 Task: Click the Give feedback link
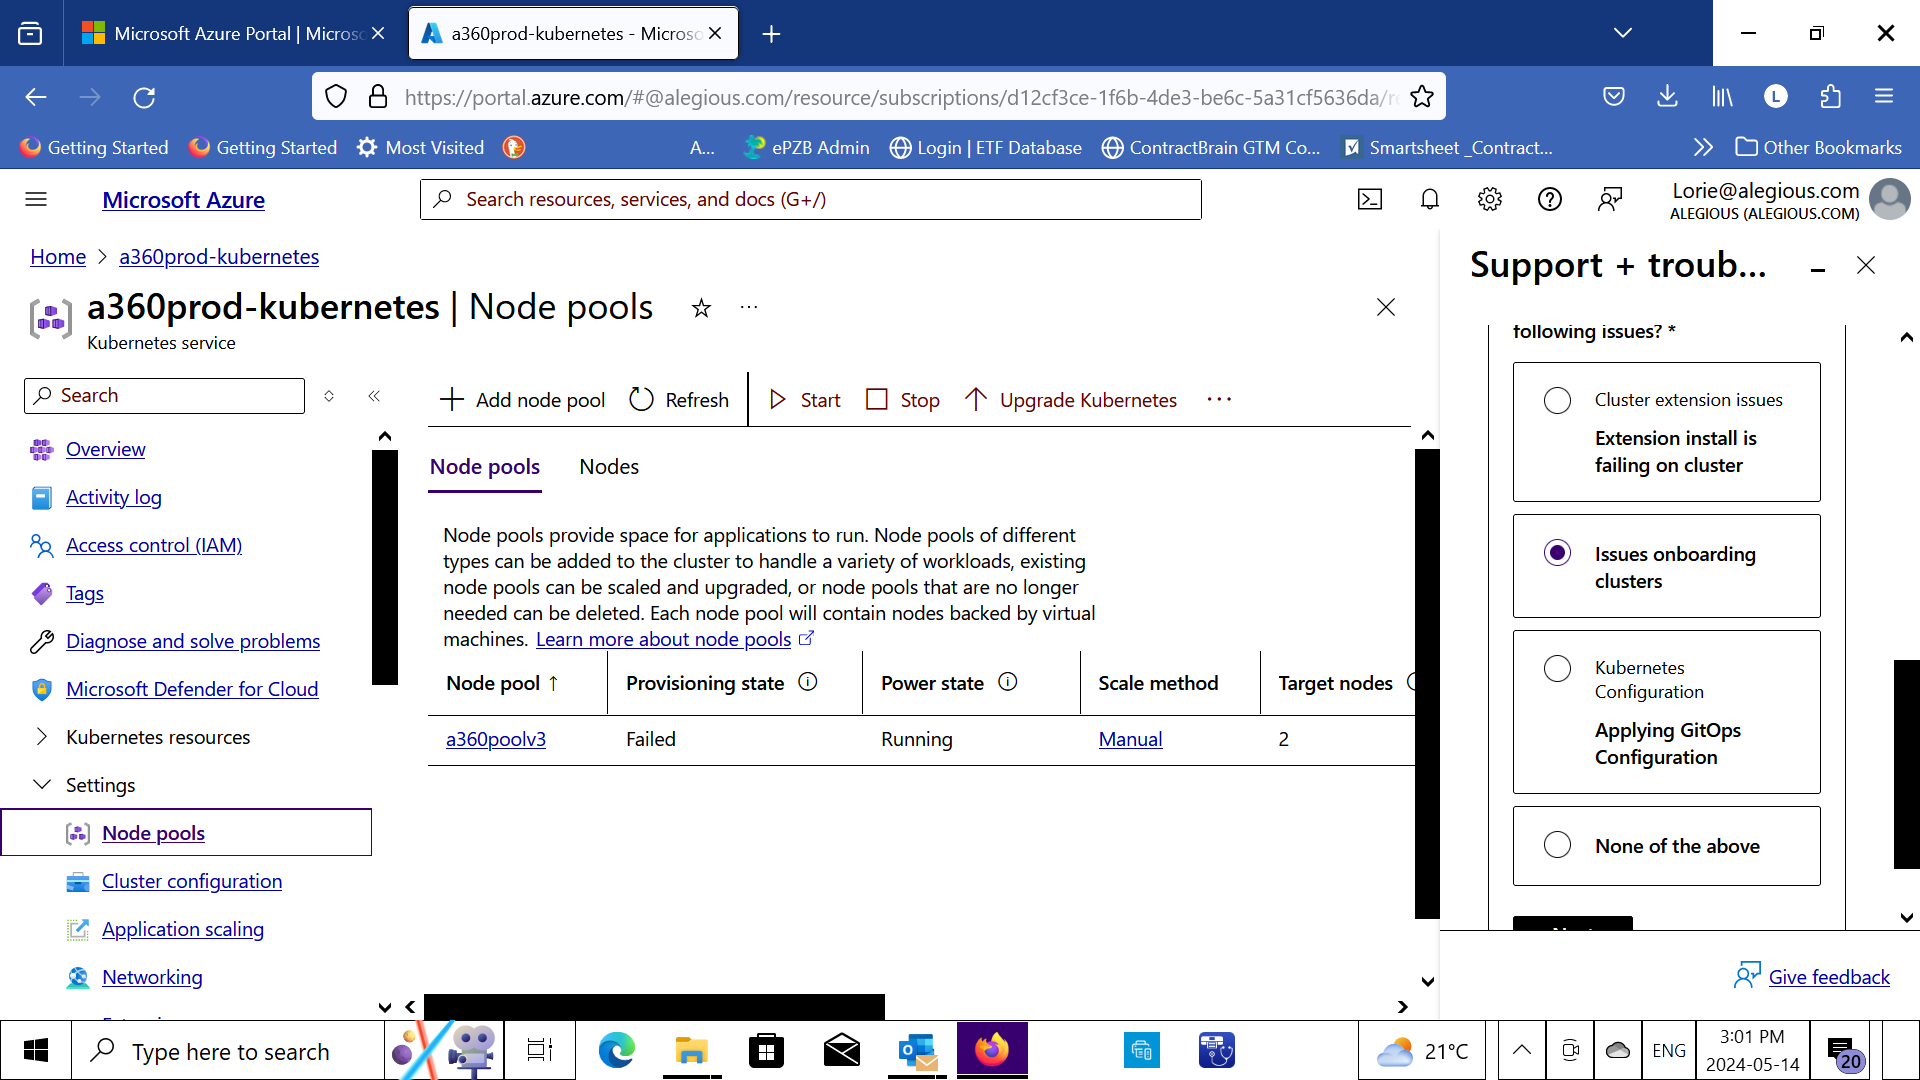[x=1829, y=977]
